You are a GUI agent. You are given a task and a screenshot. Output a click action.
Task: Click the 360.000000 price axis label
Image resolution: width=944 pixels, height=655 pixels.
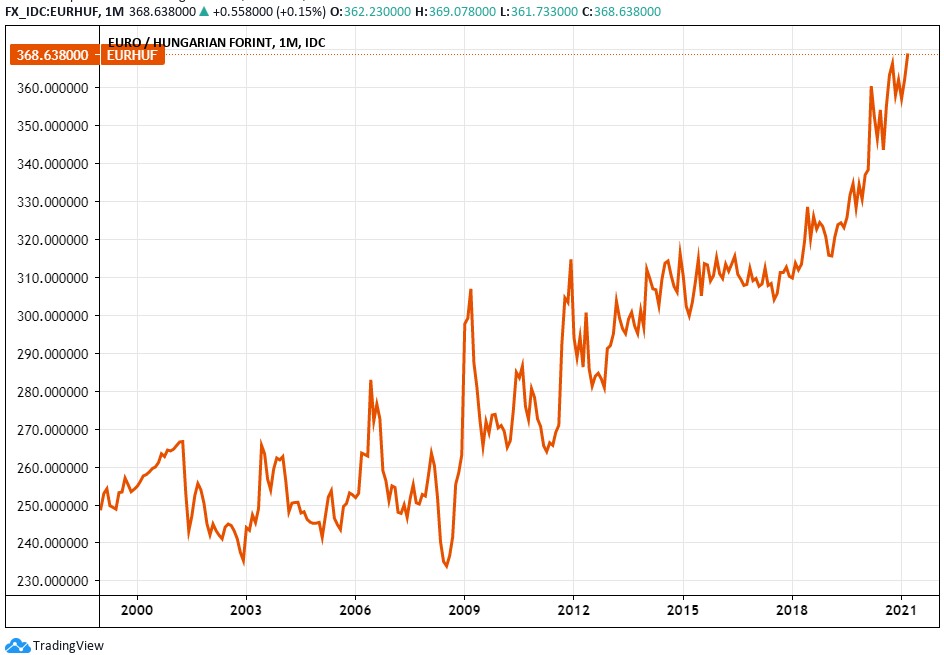point(53,88)
